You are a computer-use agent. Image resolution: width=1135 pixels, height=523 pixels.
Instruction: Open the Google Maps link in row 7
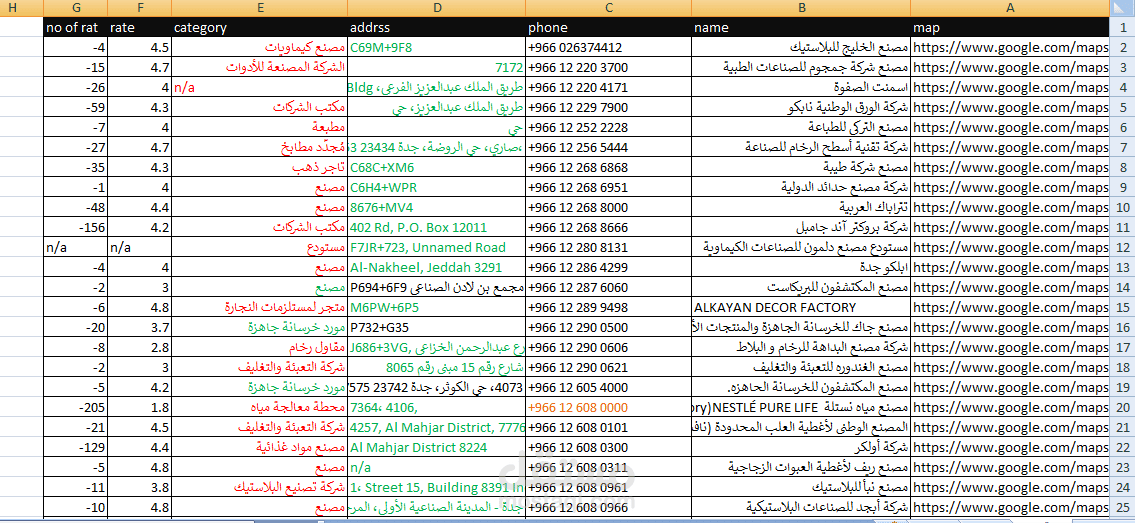click(x=1010, y=148)
